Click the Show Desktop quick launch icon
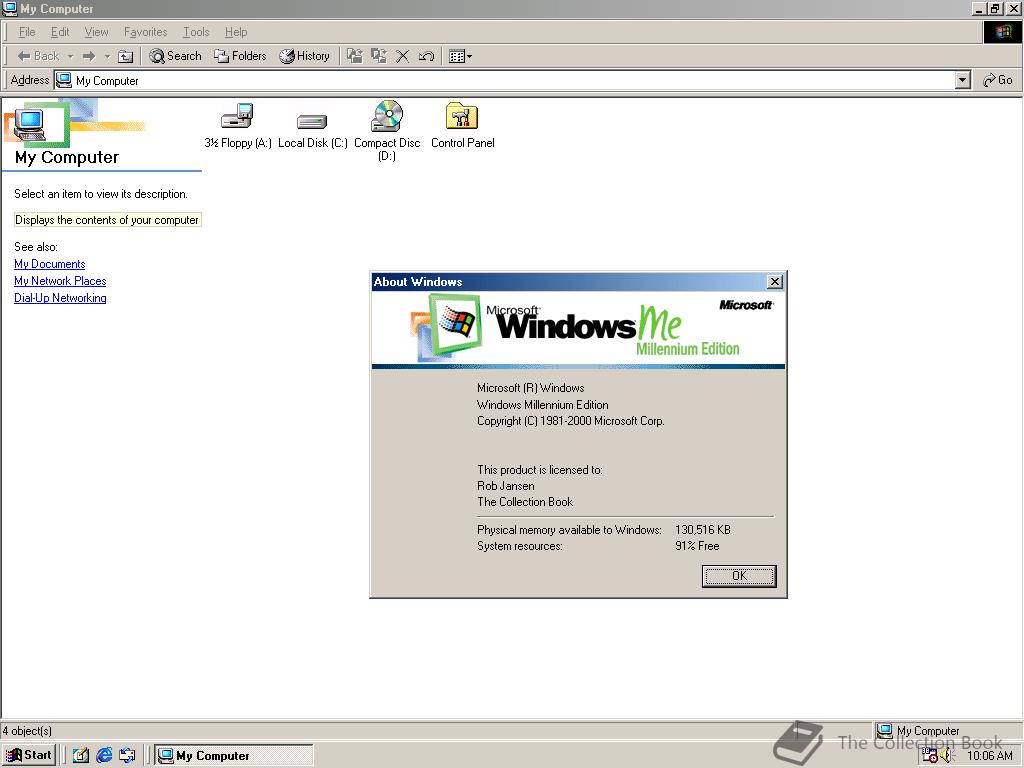 tap(80, 756)
